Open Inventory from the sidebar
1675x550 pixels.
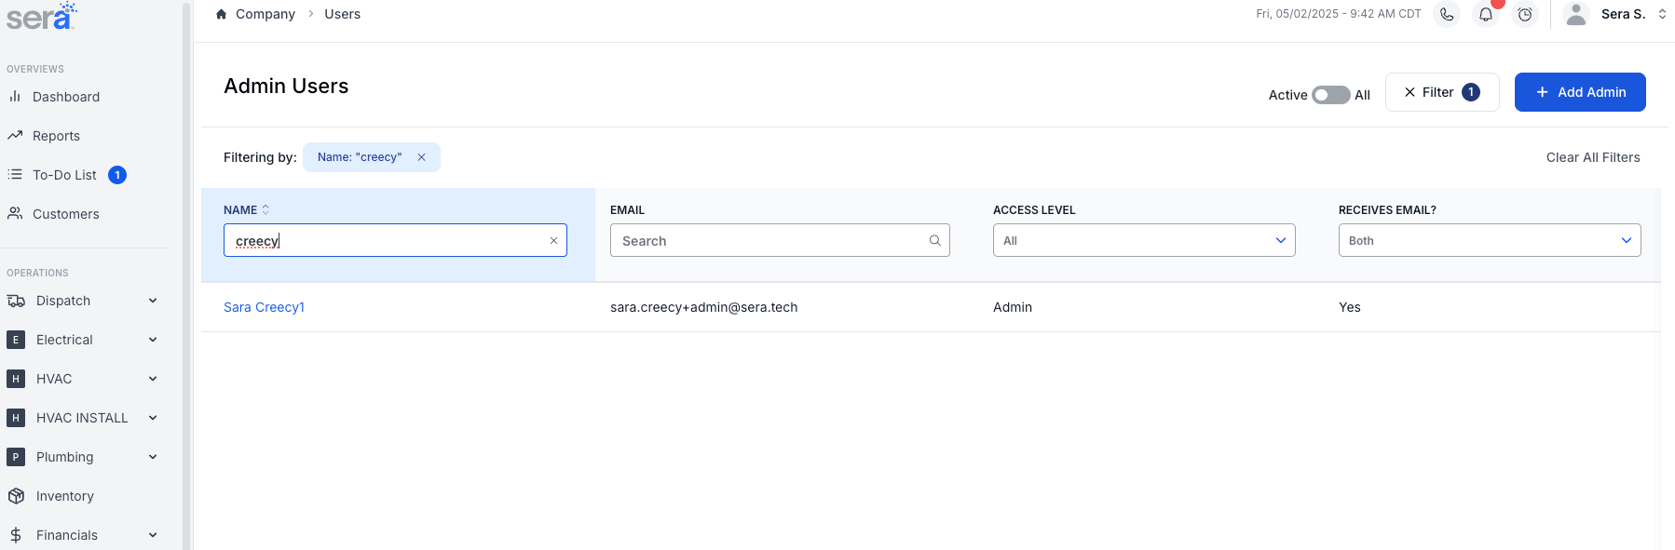point(64,496)
